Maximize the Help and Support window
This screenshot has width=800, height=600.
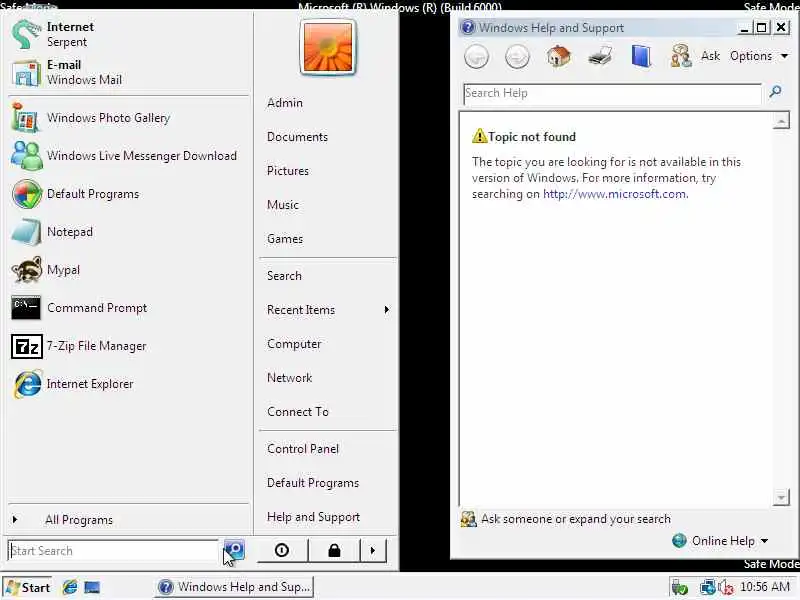762,28
